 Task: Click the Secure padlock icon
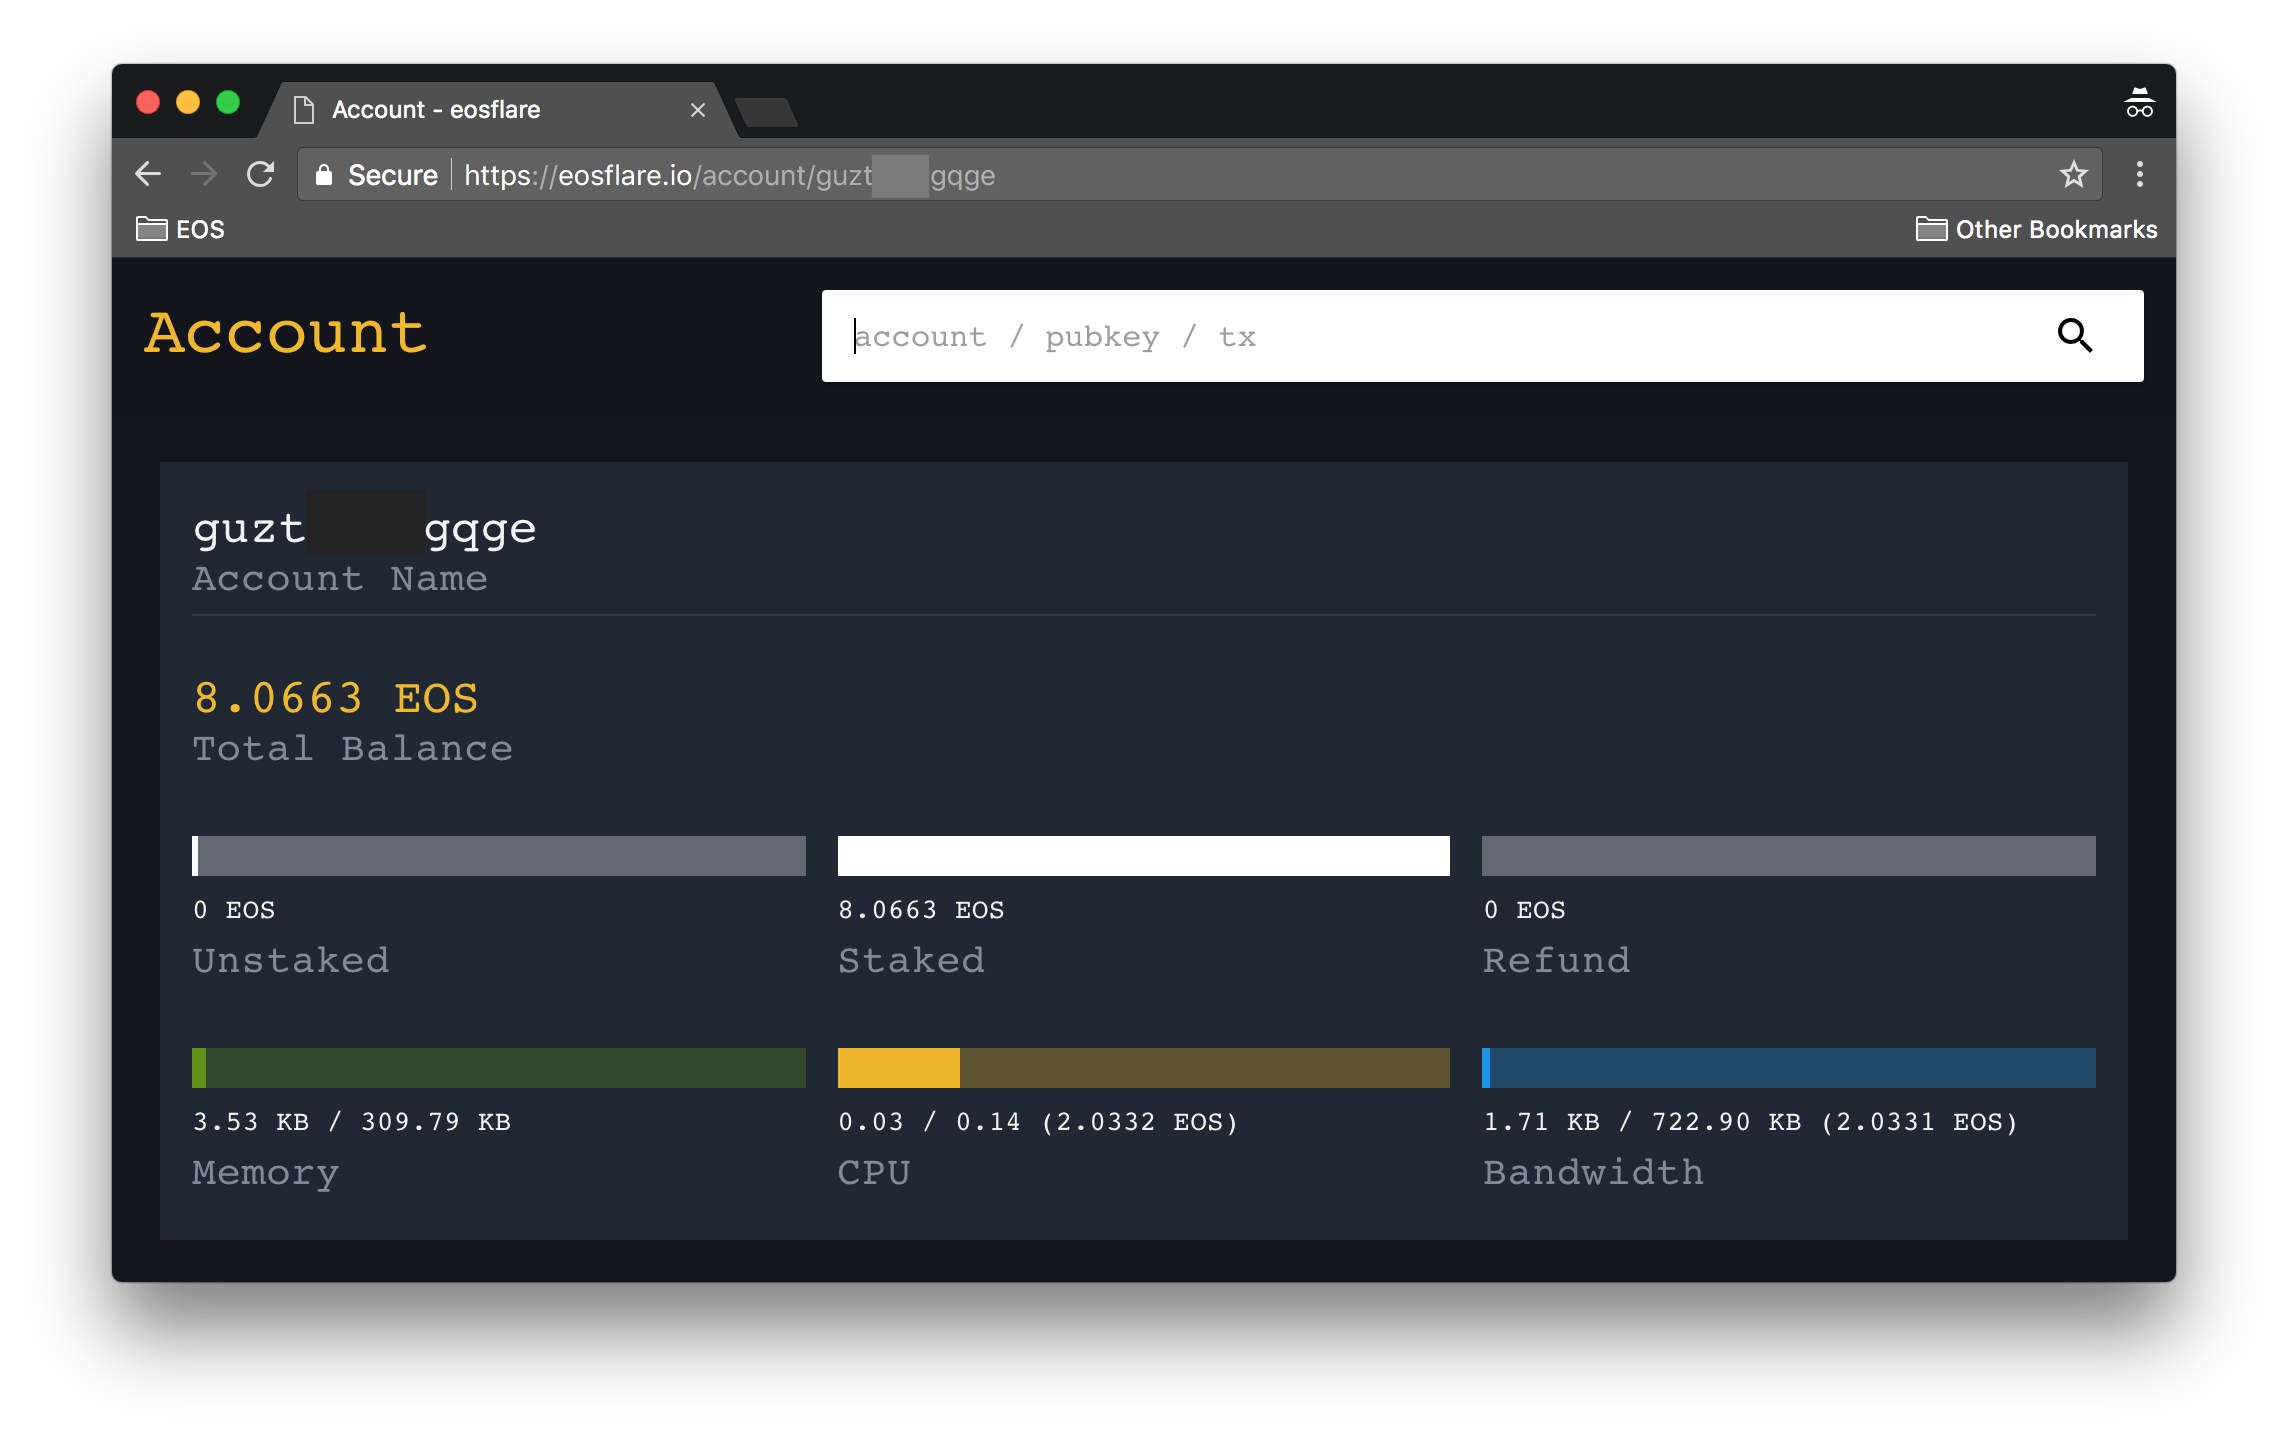(x=324, y=175)
